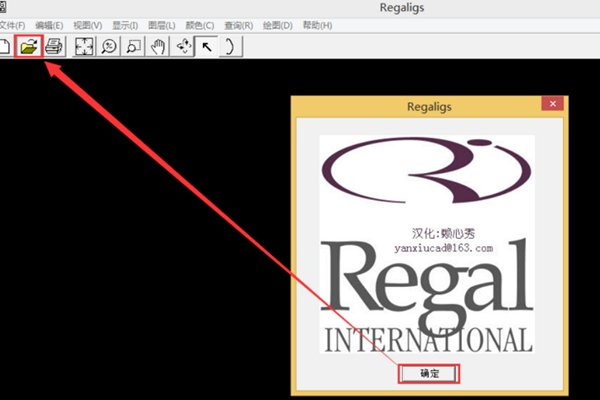
Task: Open the 显示(I) menu
Action: (126, 24)
